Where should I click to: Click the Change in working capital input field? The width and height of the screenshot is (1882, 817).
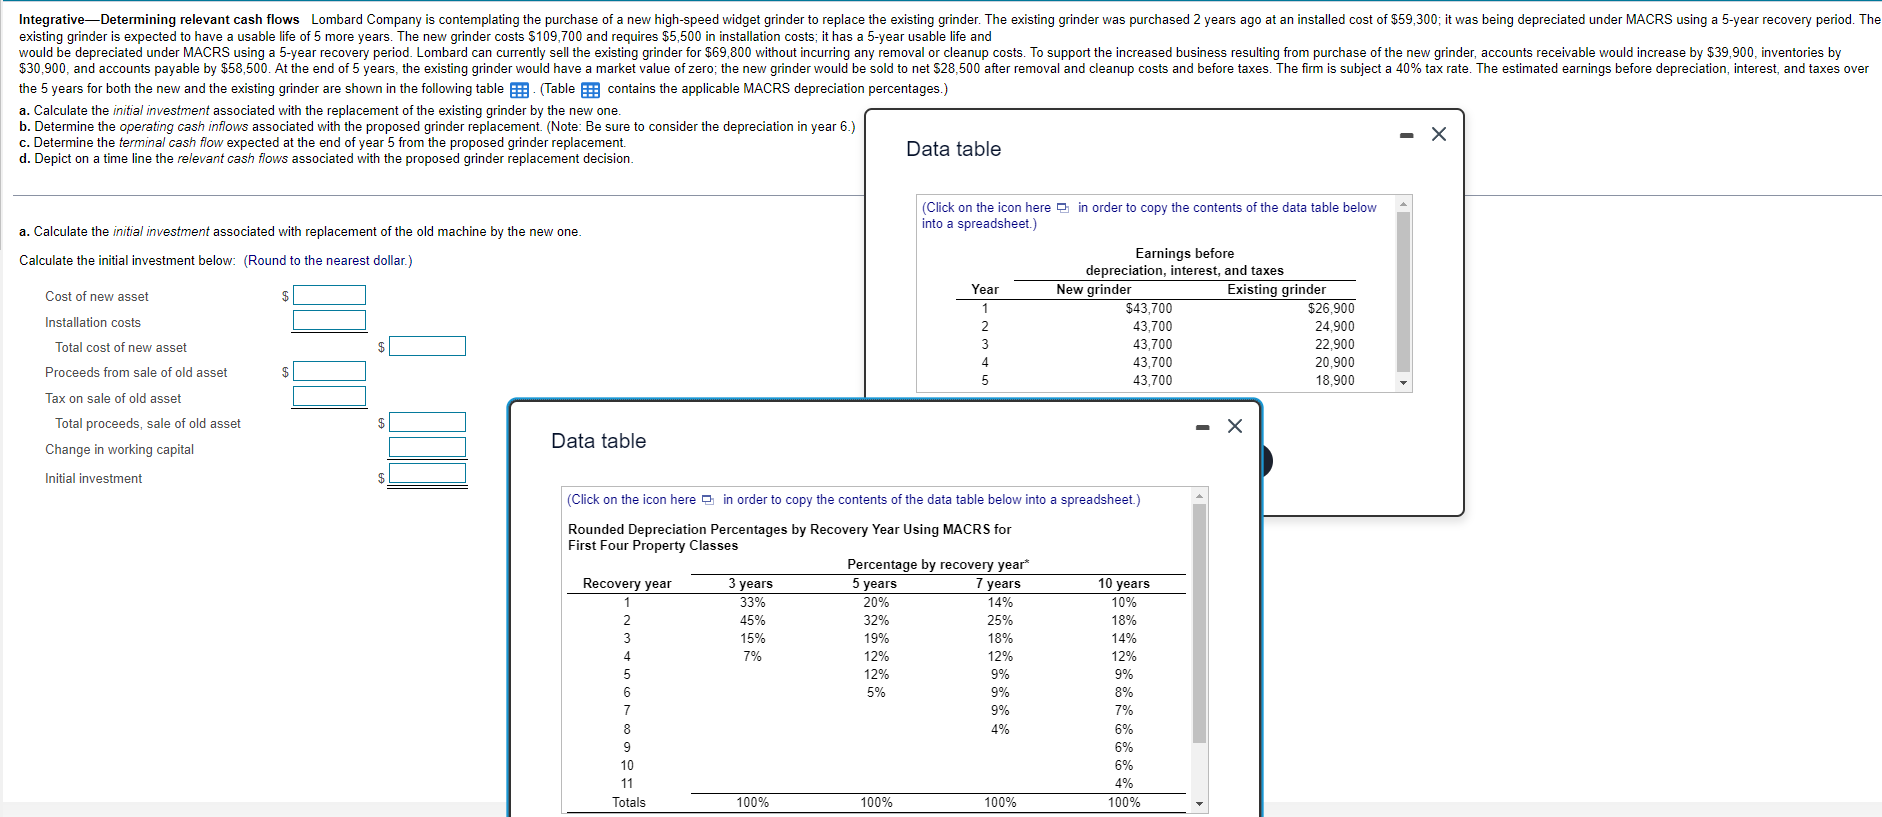427,448
